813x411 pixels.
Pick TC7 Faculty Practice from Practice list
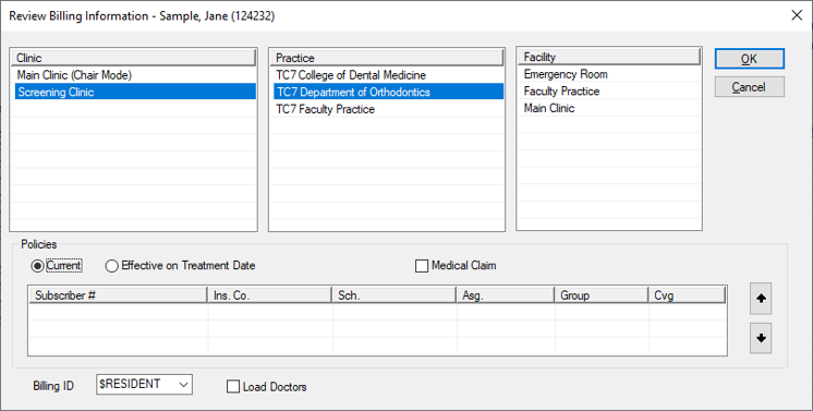(325, 108)
